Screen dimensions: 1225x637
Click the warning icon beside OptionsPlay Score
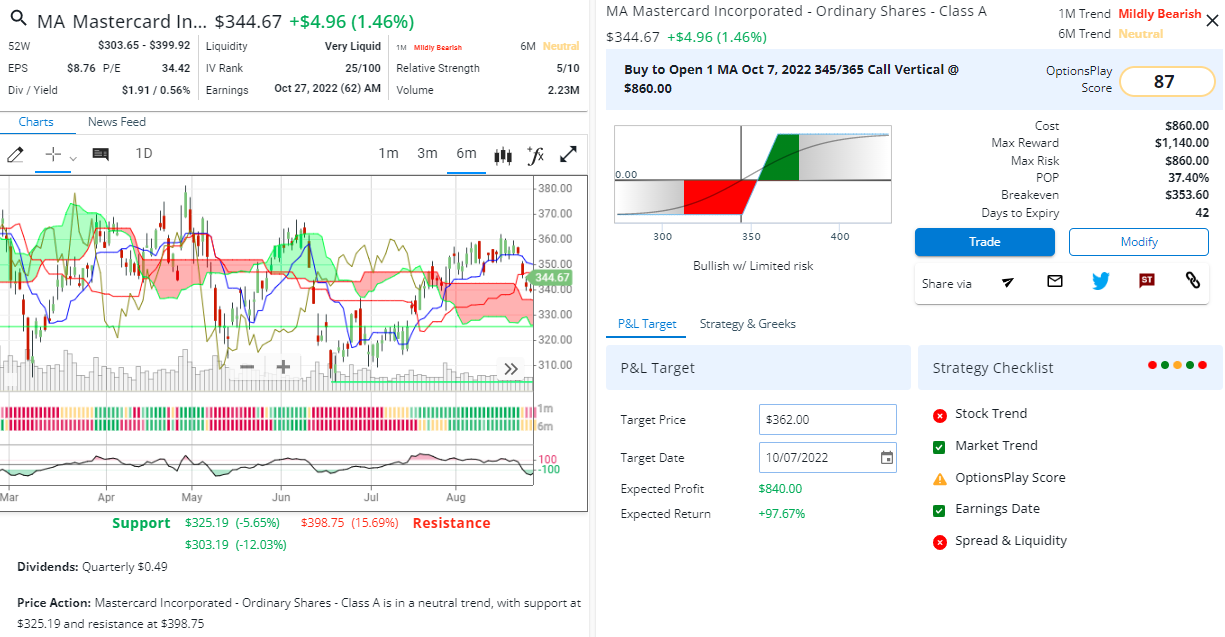click(x=939, y=479)
